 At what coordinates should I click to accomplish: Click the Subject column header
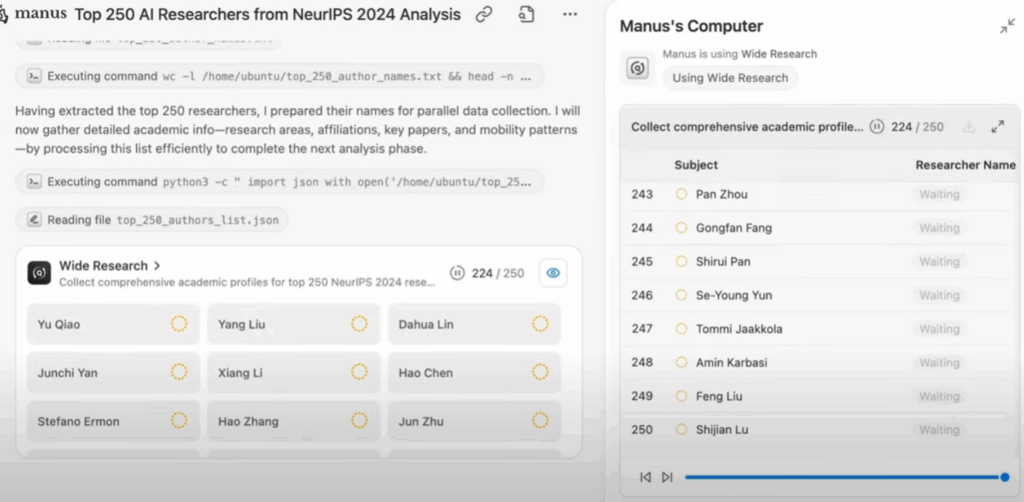pos(696,165)
